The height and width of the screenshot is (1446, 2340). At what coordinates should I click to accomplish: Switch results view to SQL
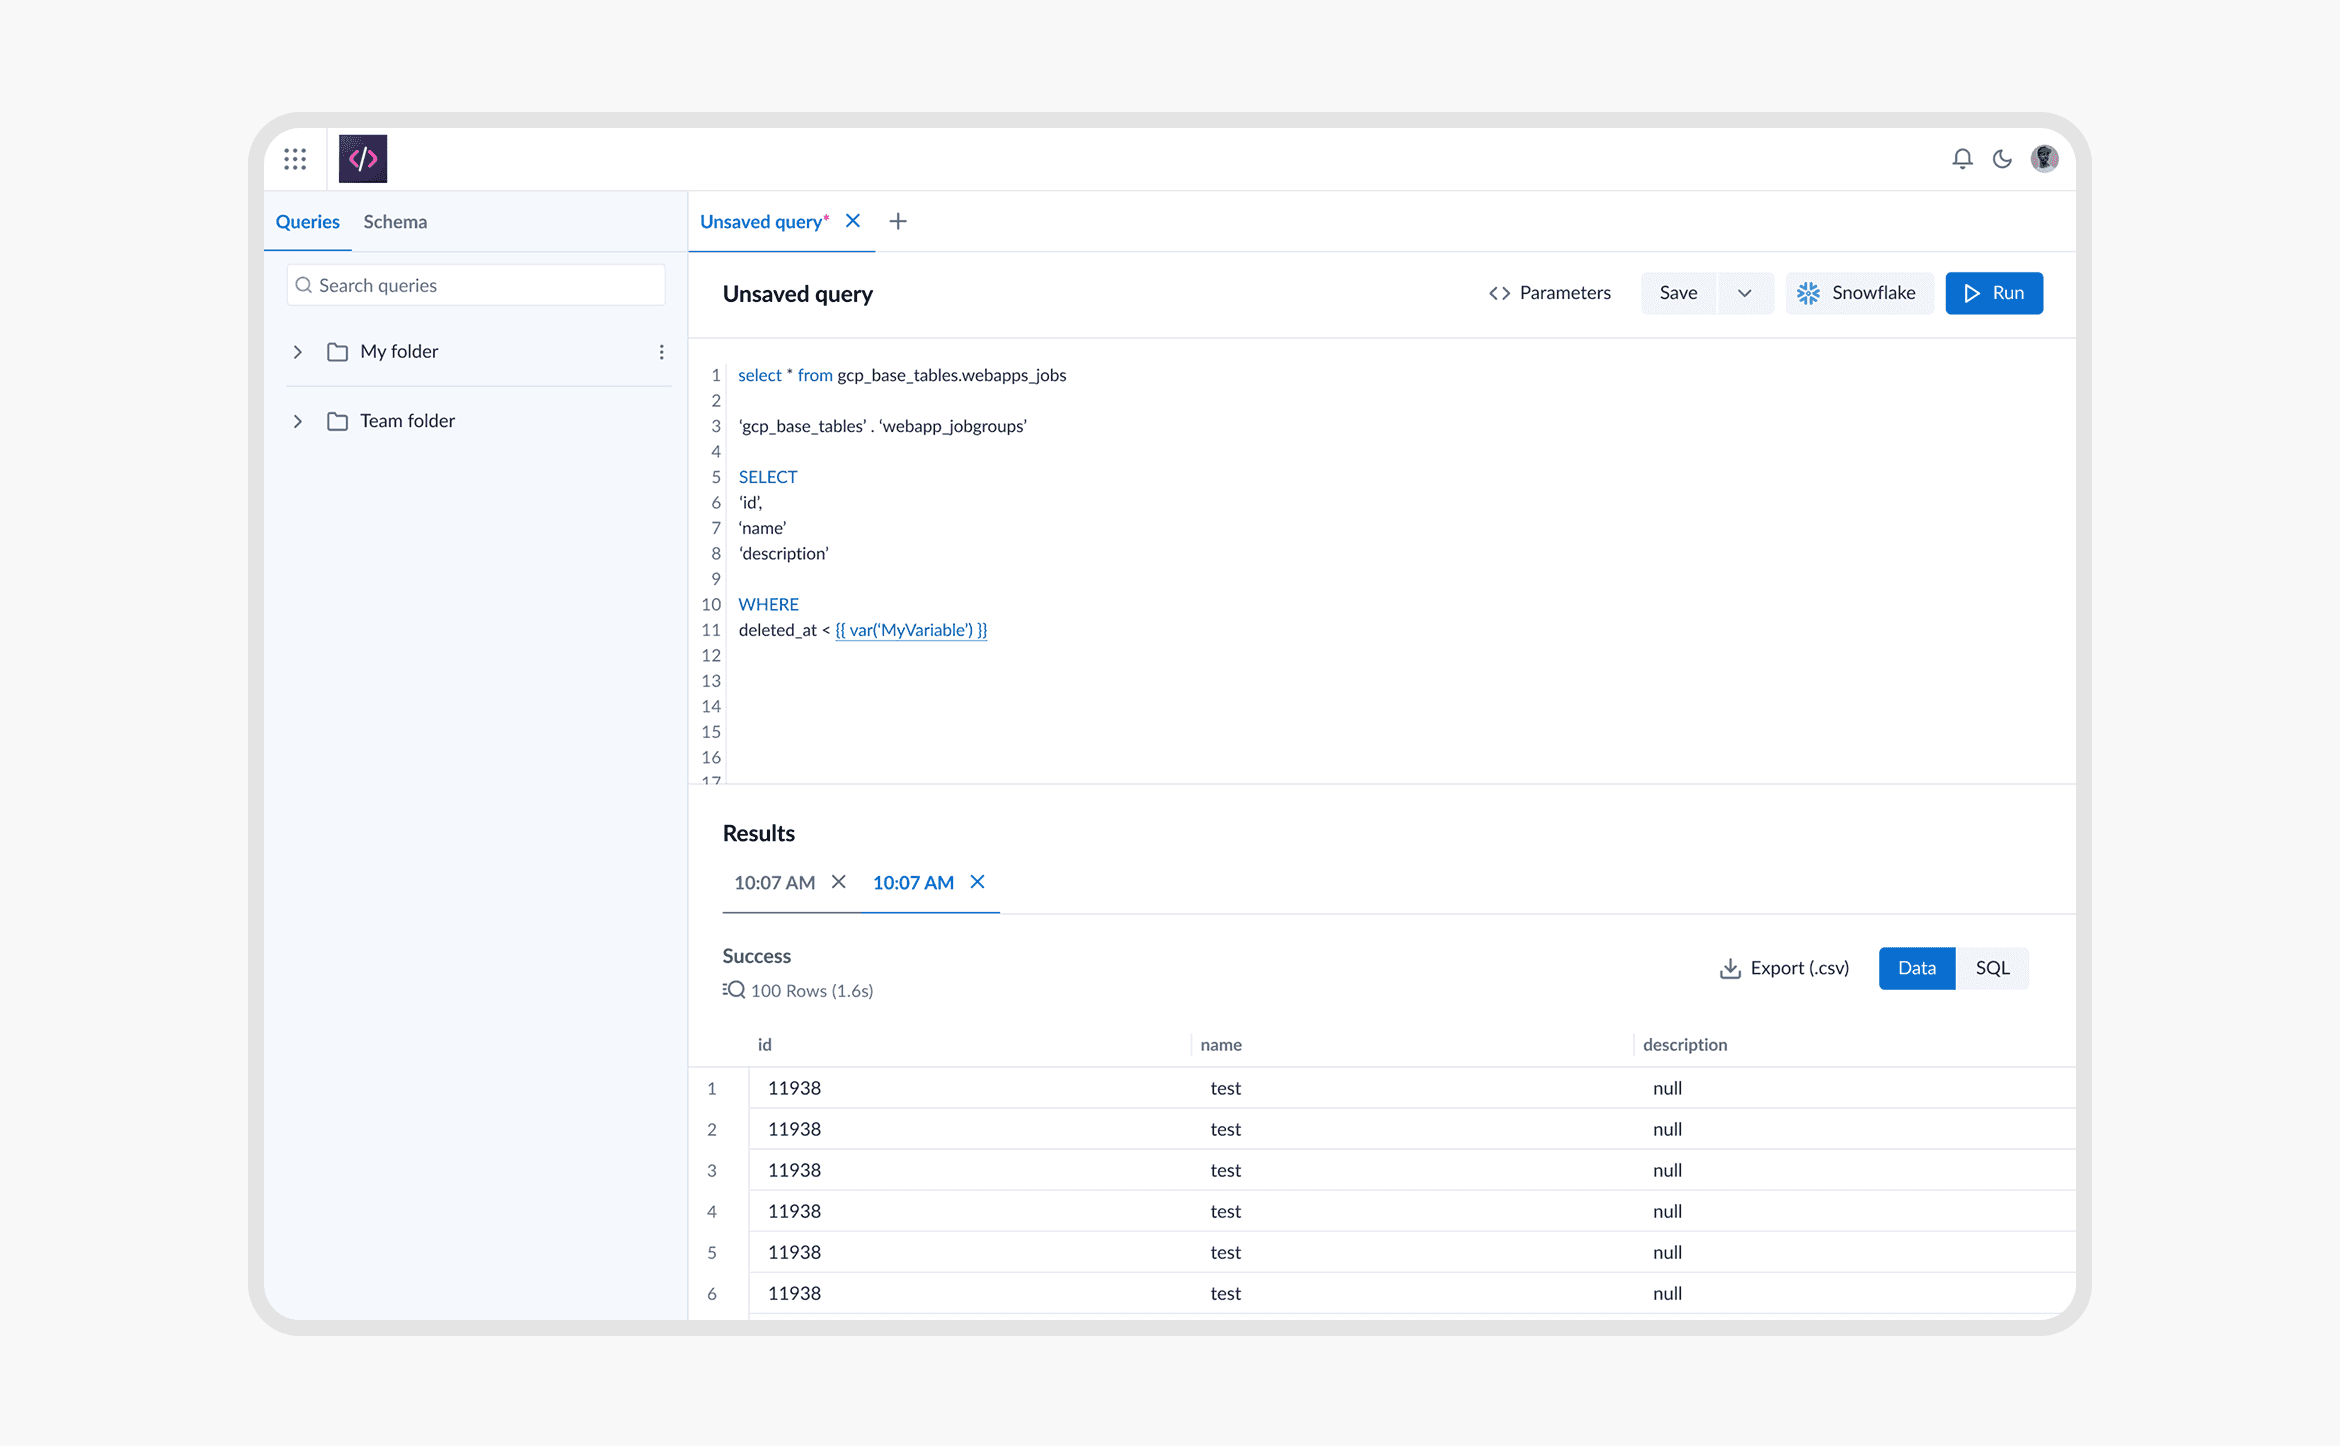tap(1991, 968)
